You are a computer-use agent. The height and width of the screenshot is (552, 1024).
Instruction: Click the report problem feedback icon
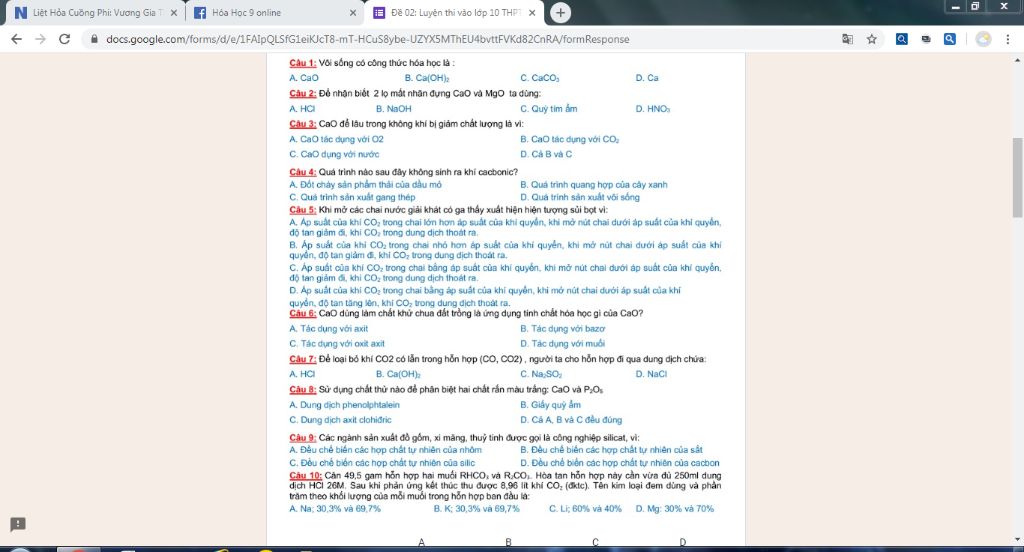point(18,524)
